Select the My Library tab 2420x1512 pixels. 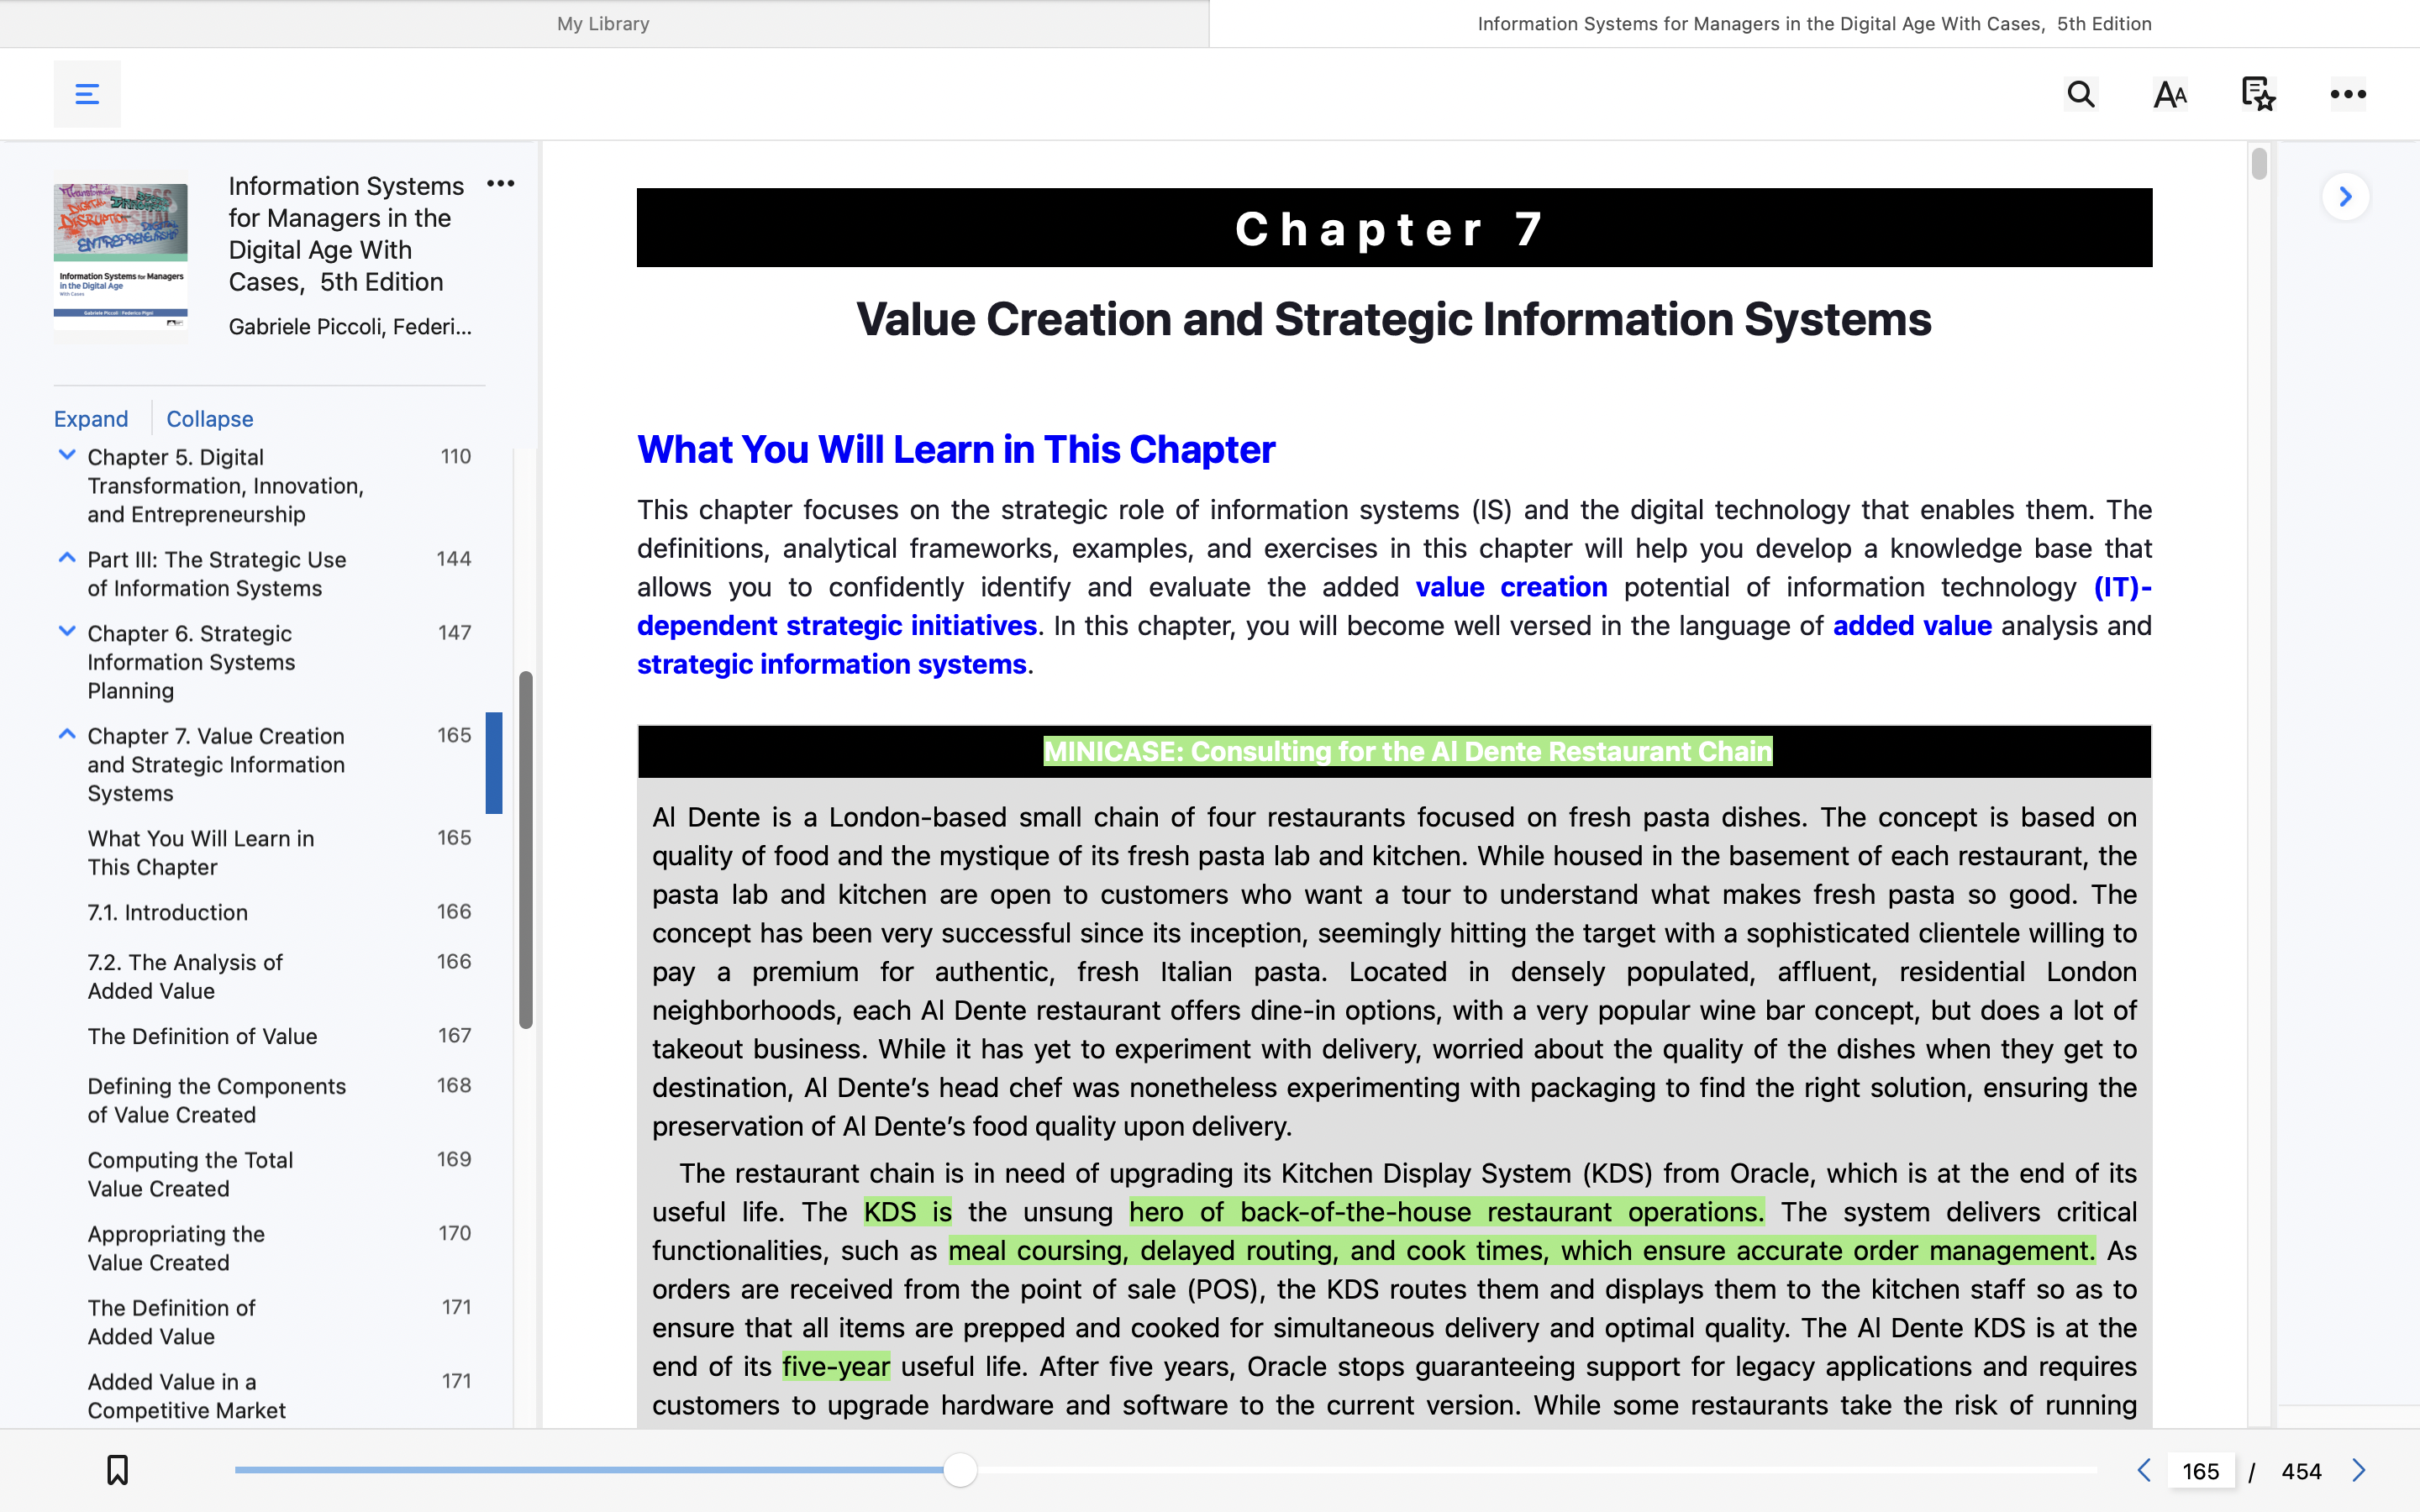pos(602,23)
